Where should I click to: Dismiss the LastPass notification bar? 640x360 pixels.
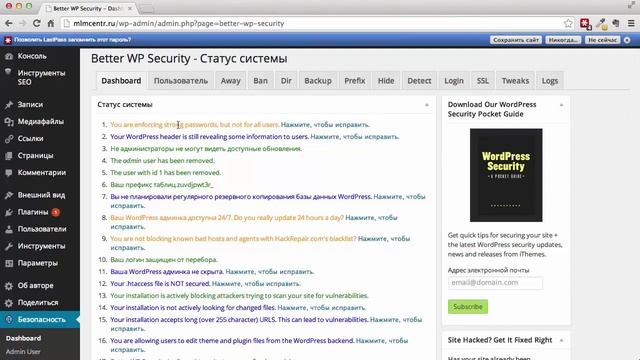(x=627, y=40)
